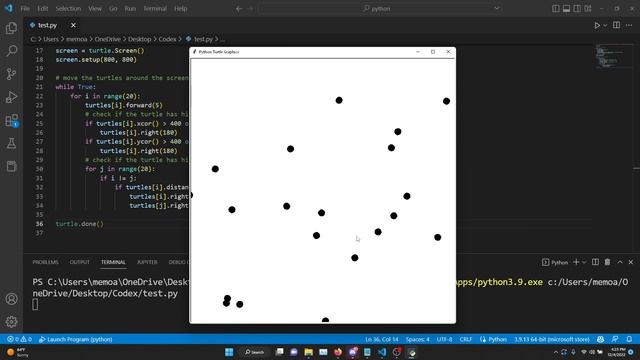Open the File menu

click(x=25, y=9)
